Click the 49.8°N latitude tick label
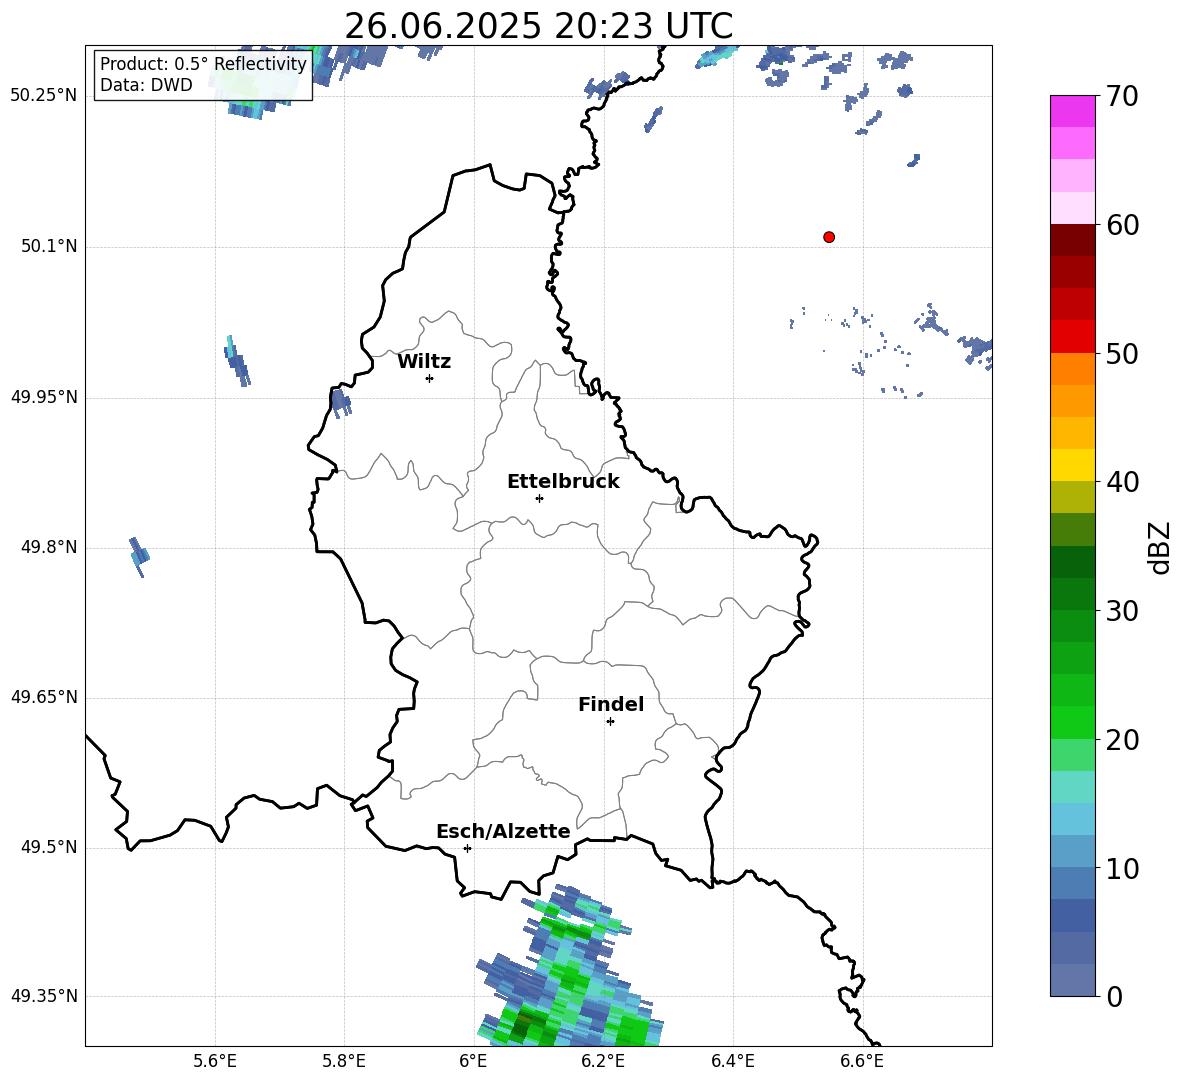 point(49,547)
